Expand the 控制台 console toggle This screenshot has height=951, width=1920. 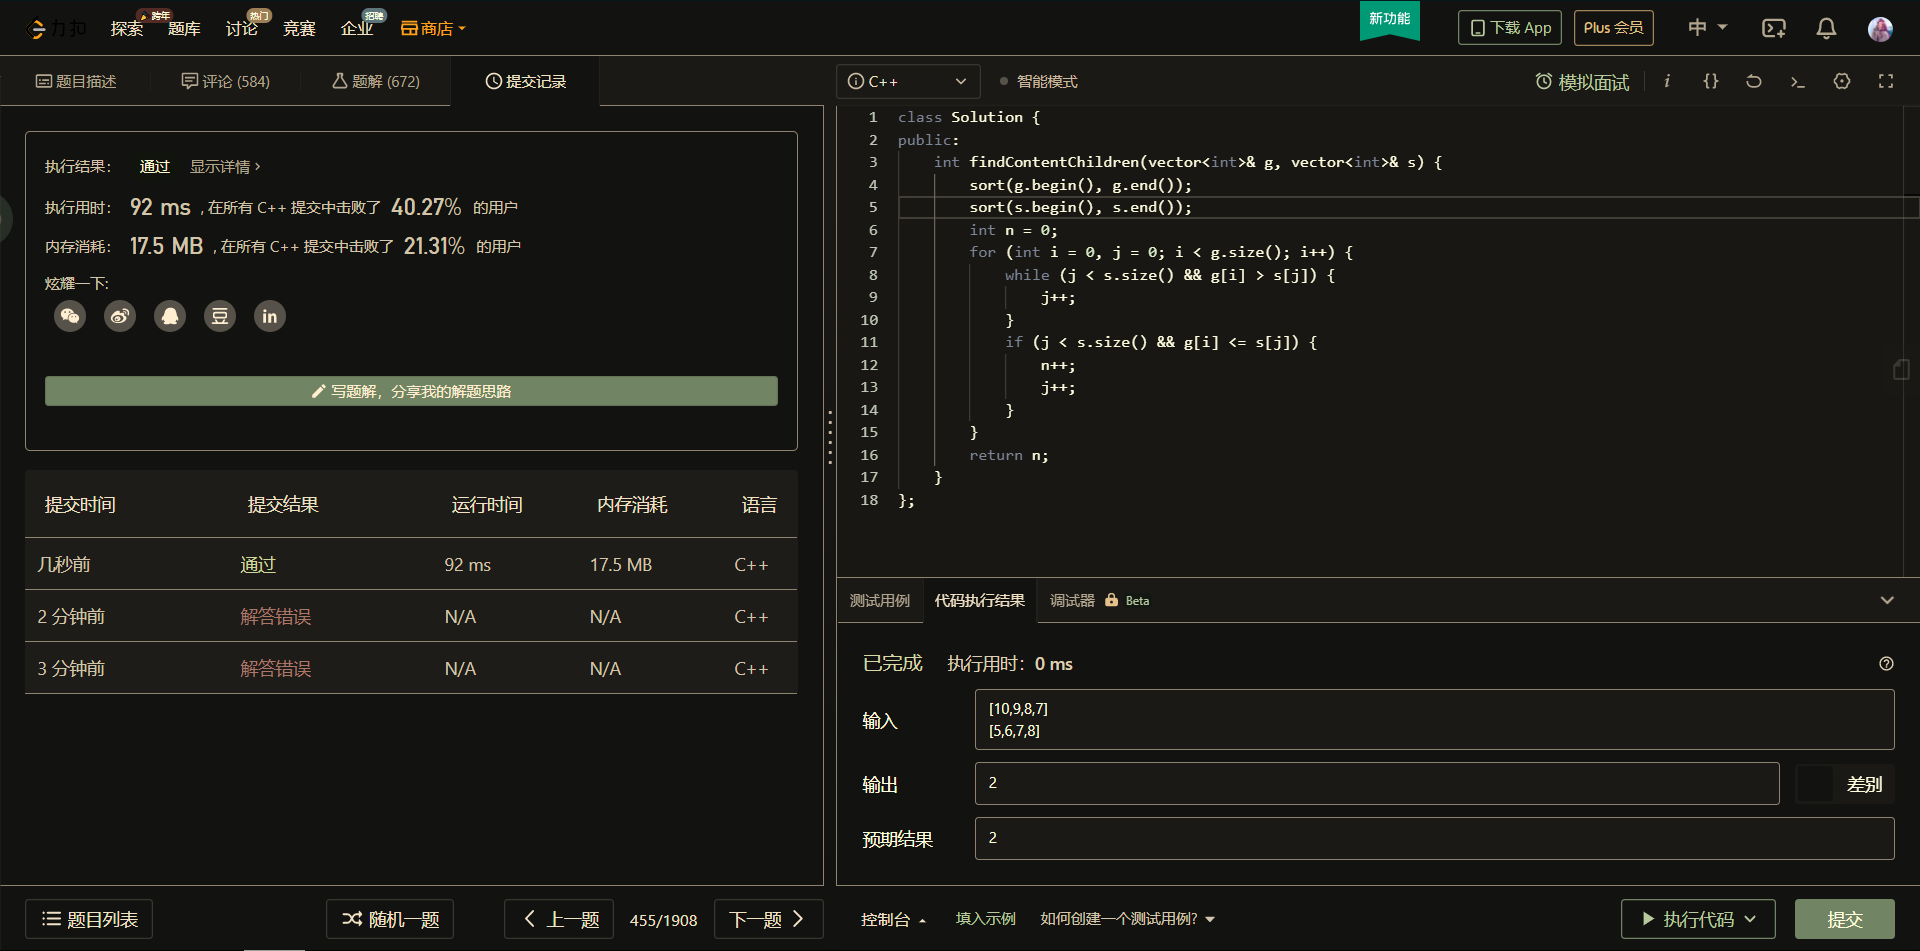pos(893,919)
